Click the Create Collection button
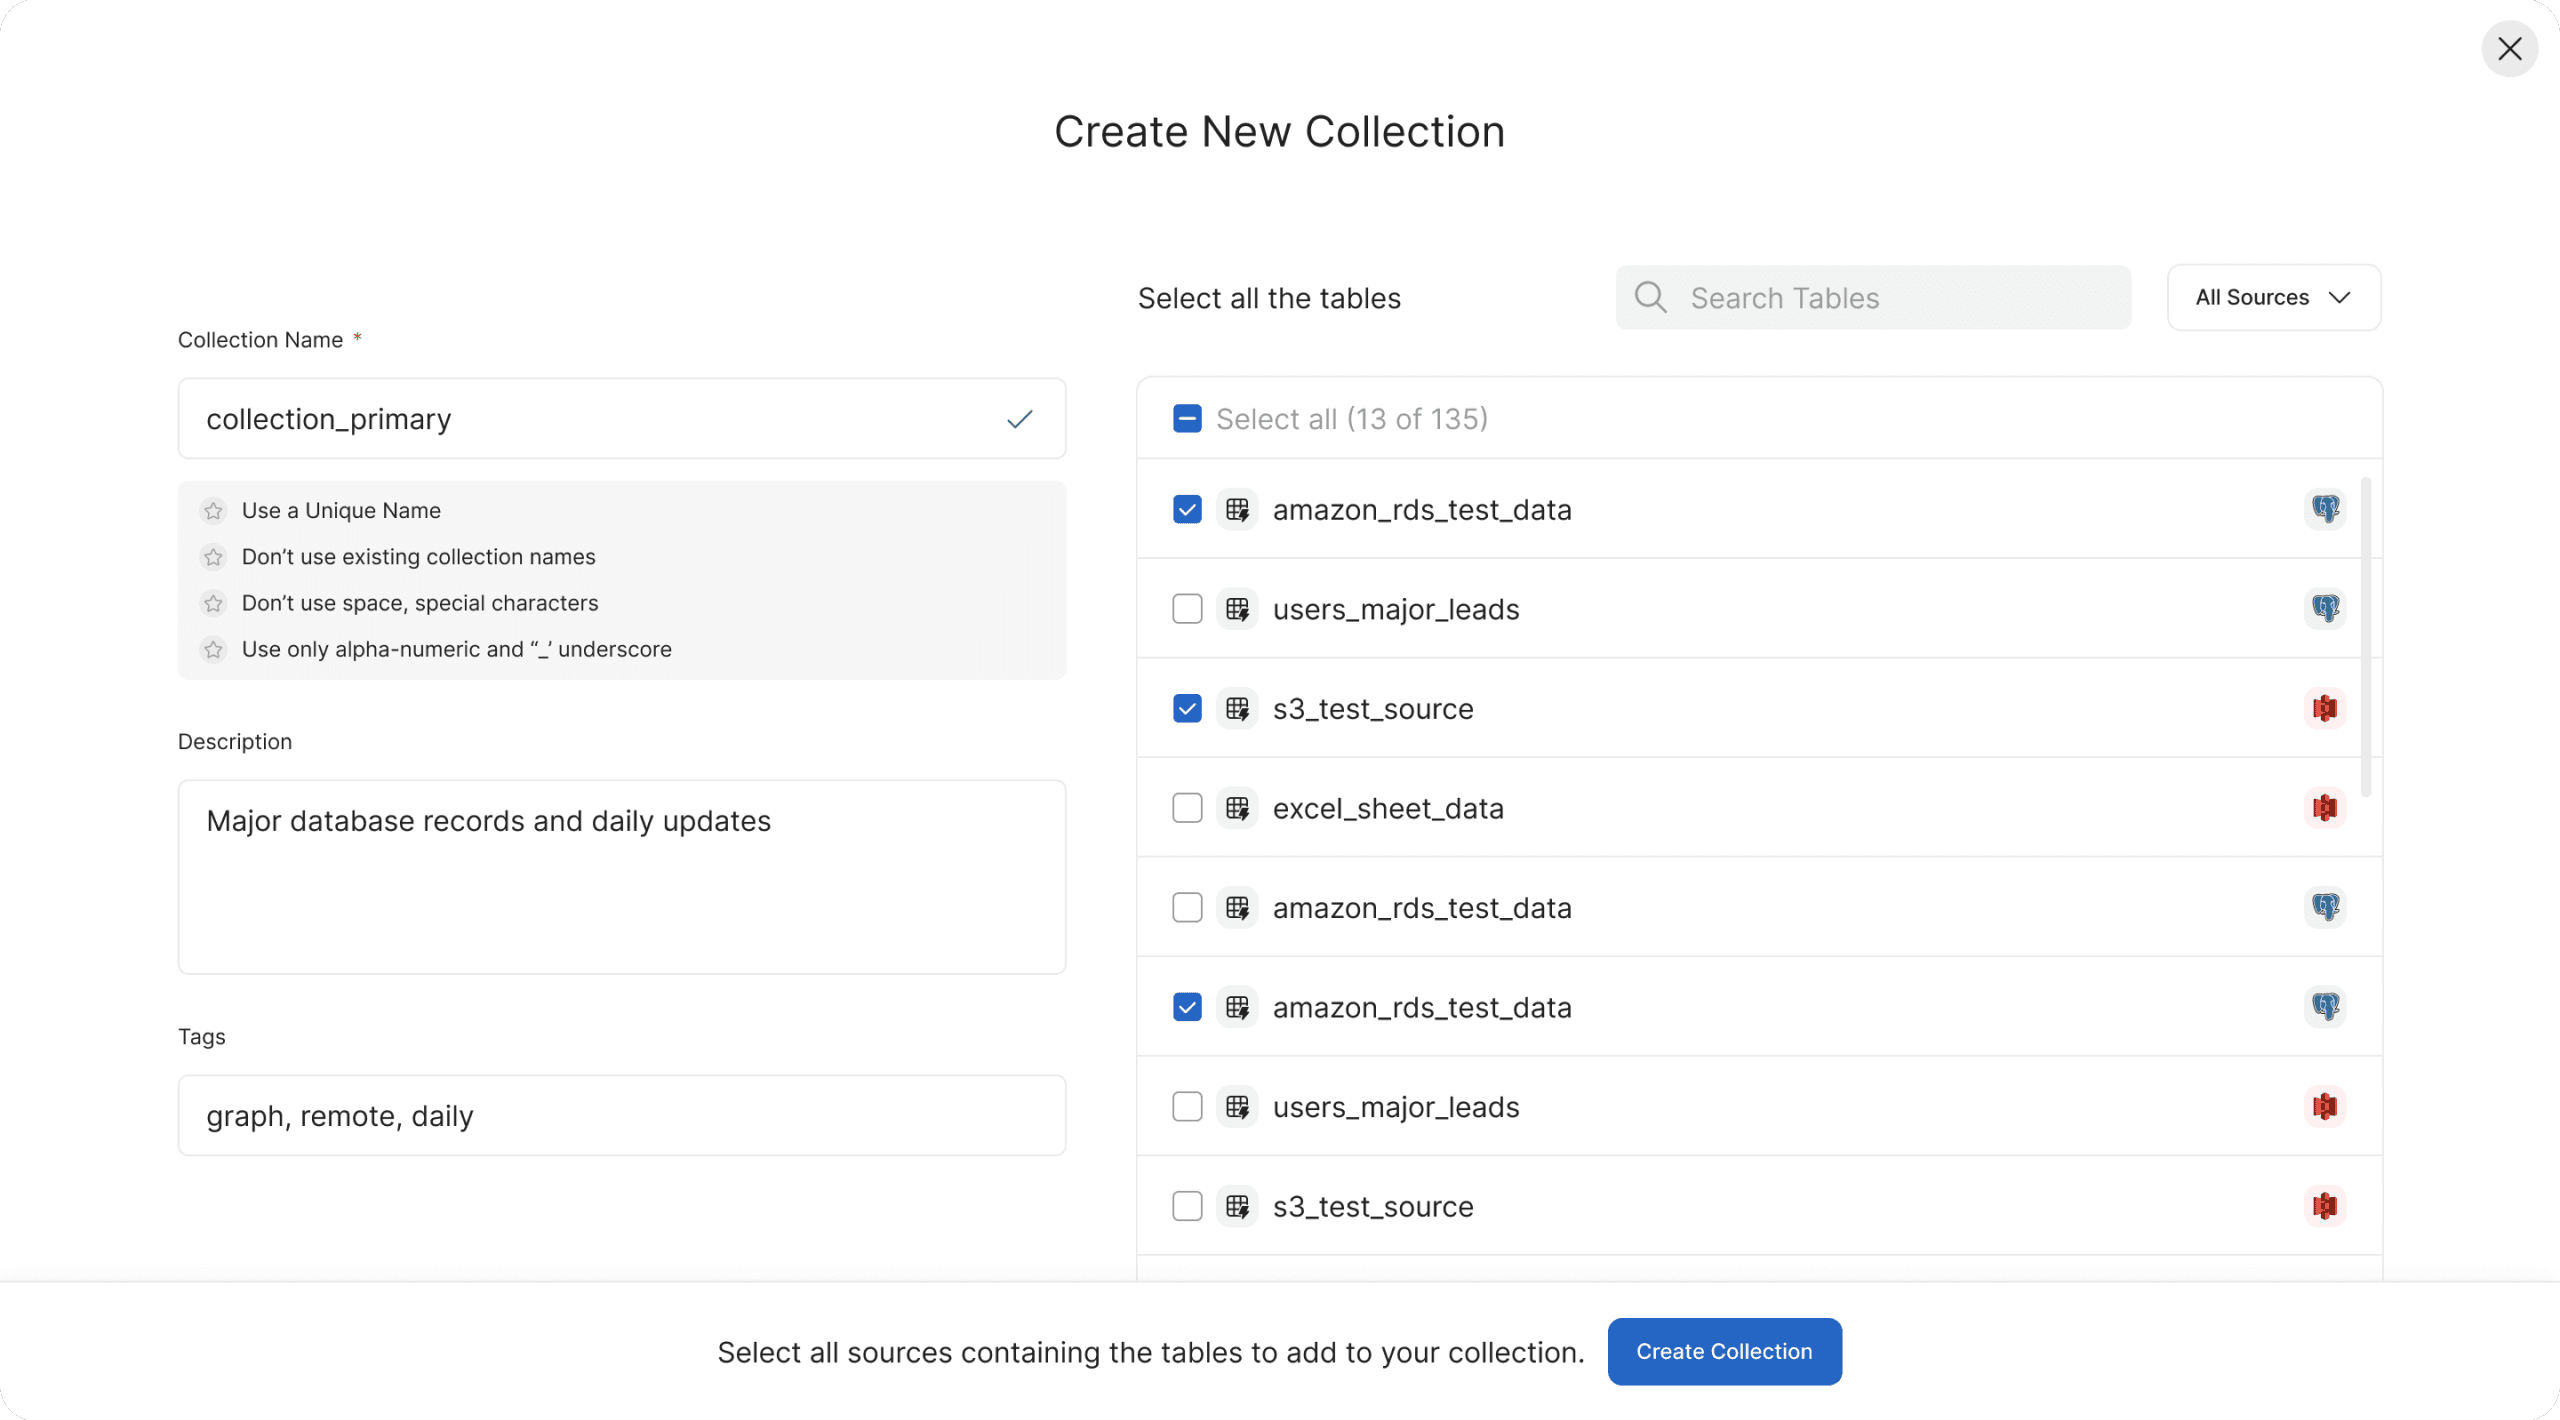Screen dimensions: 2560x1420 coord(1724,1351)
